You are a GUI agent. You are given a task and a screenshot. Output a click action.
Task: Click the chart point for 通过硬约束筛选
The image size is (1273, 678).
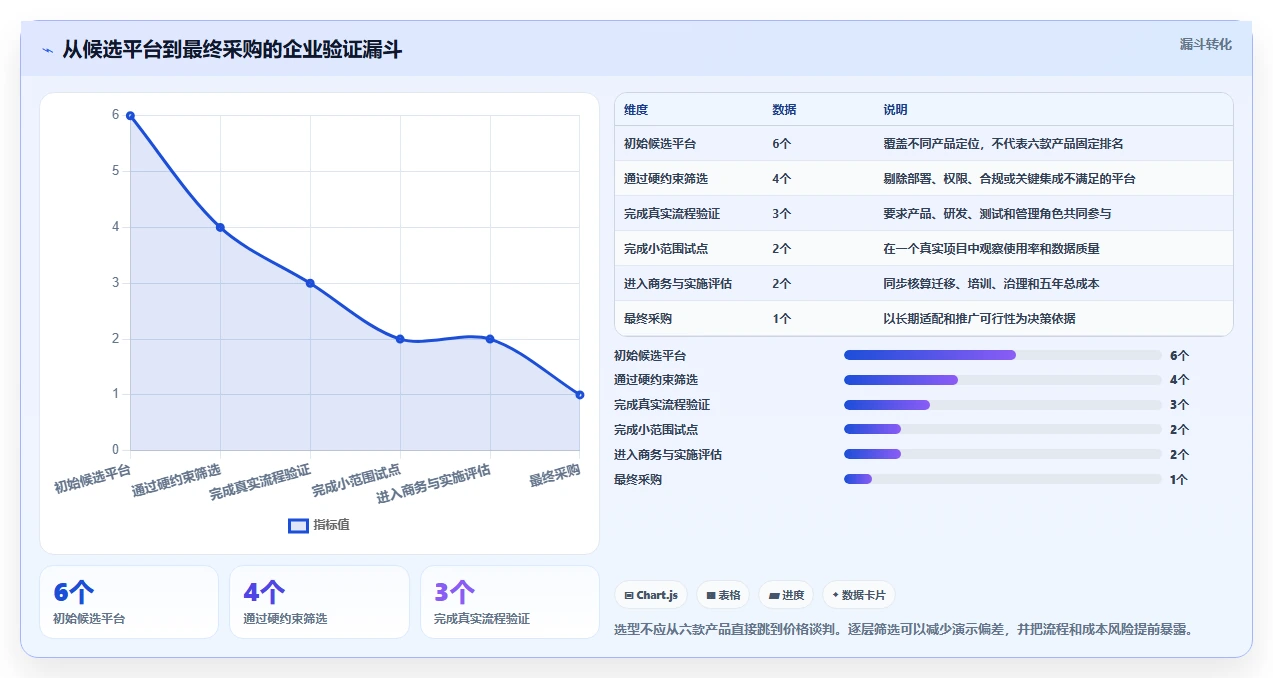click(x=220, y=227)
